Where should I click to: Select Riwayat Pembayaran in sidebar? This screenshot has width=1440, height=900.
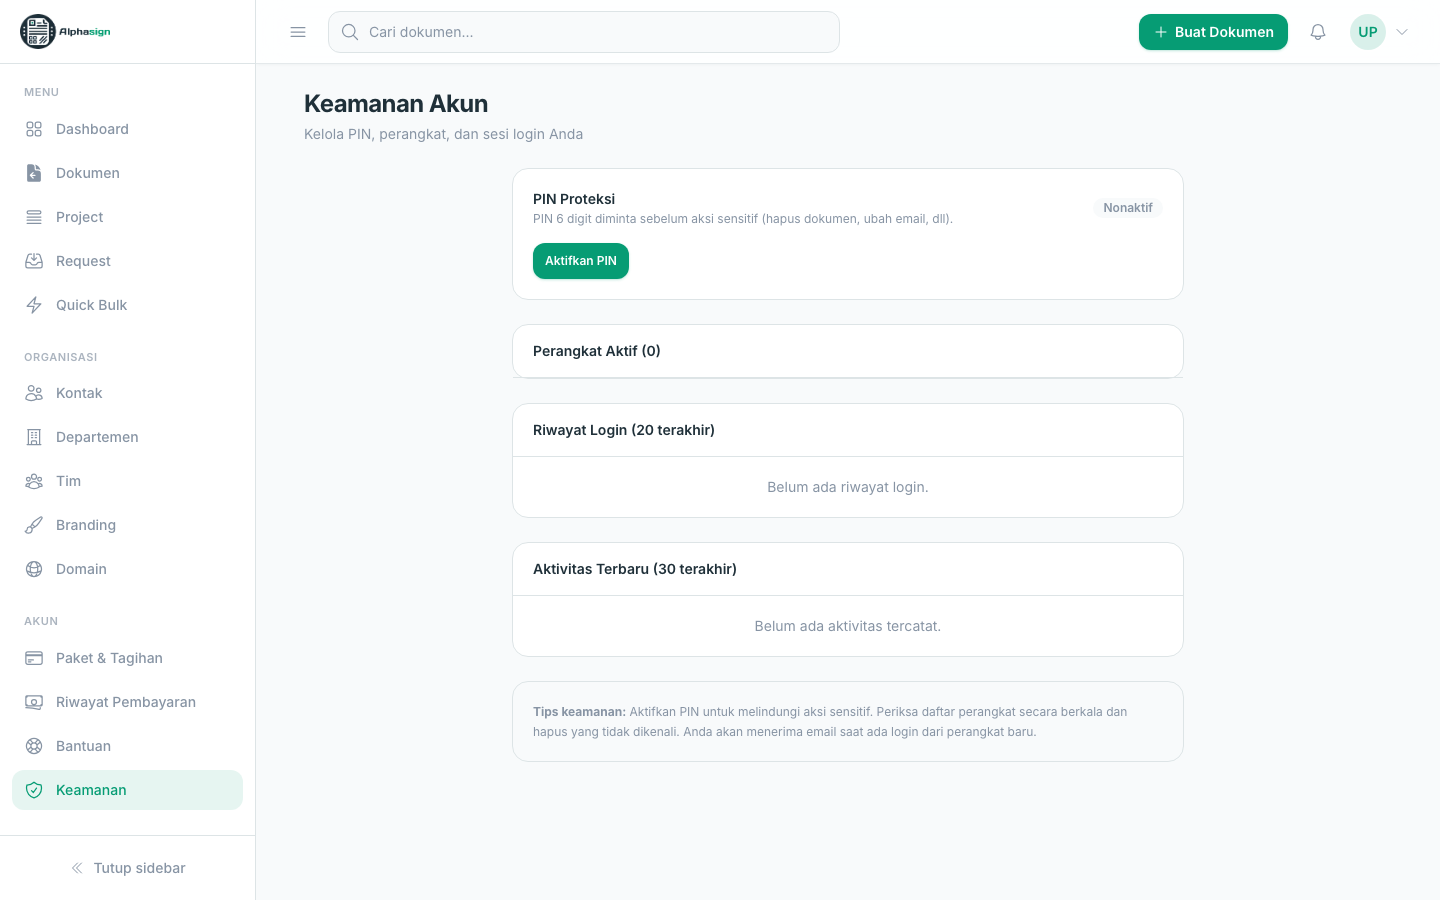coord(128,702)
